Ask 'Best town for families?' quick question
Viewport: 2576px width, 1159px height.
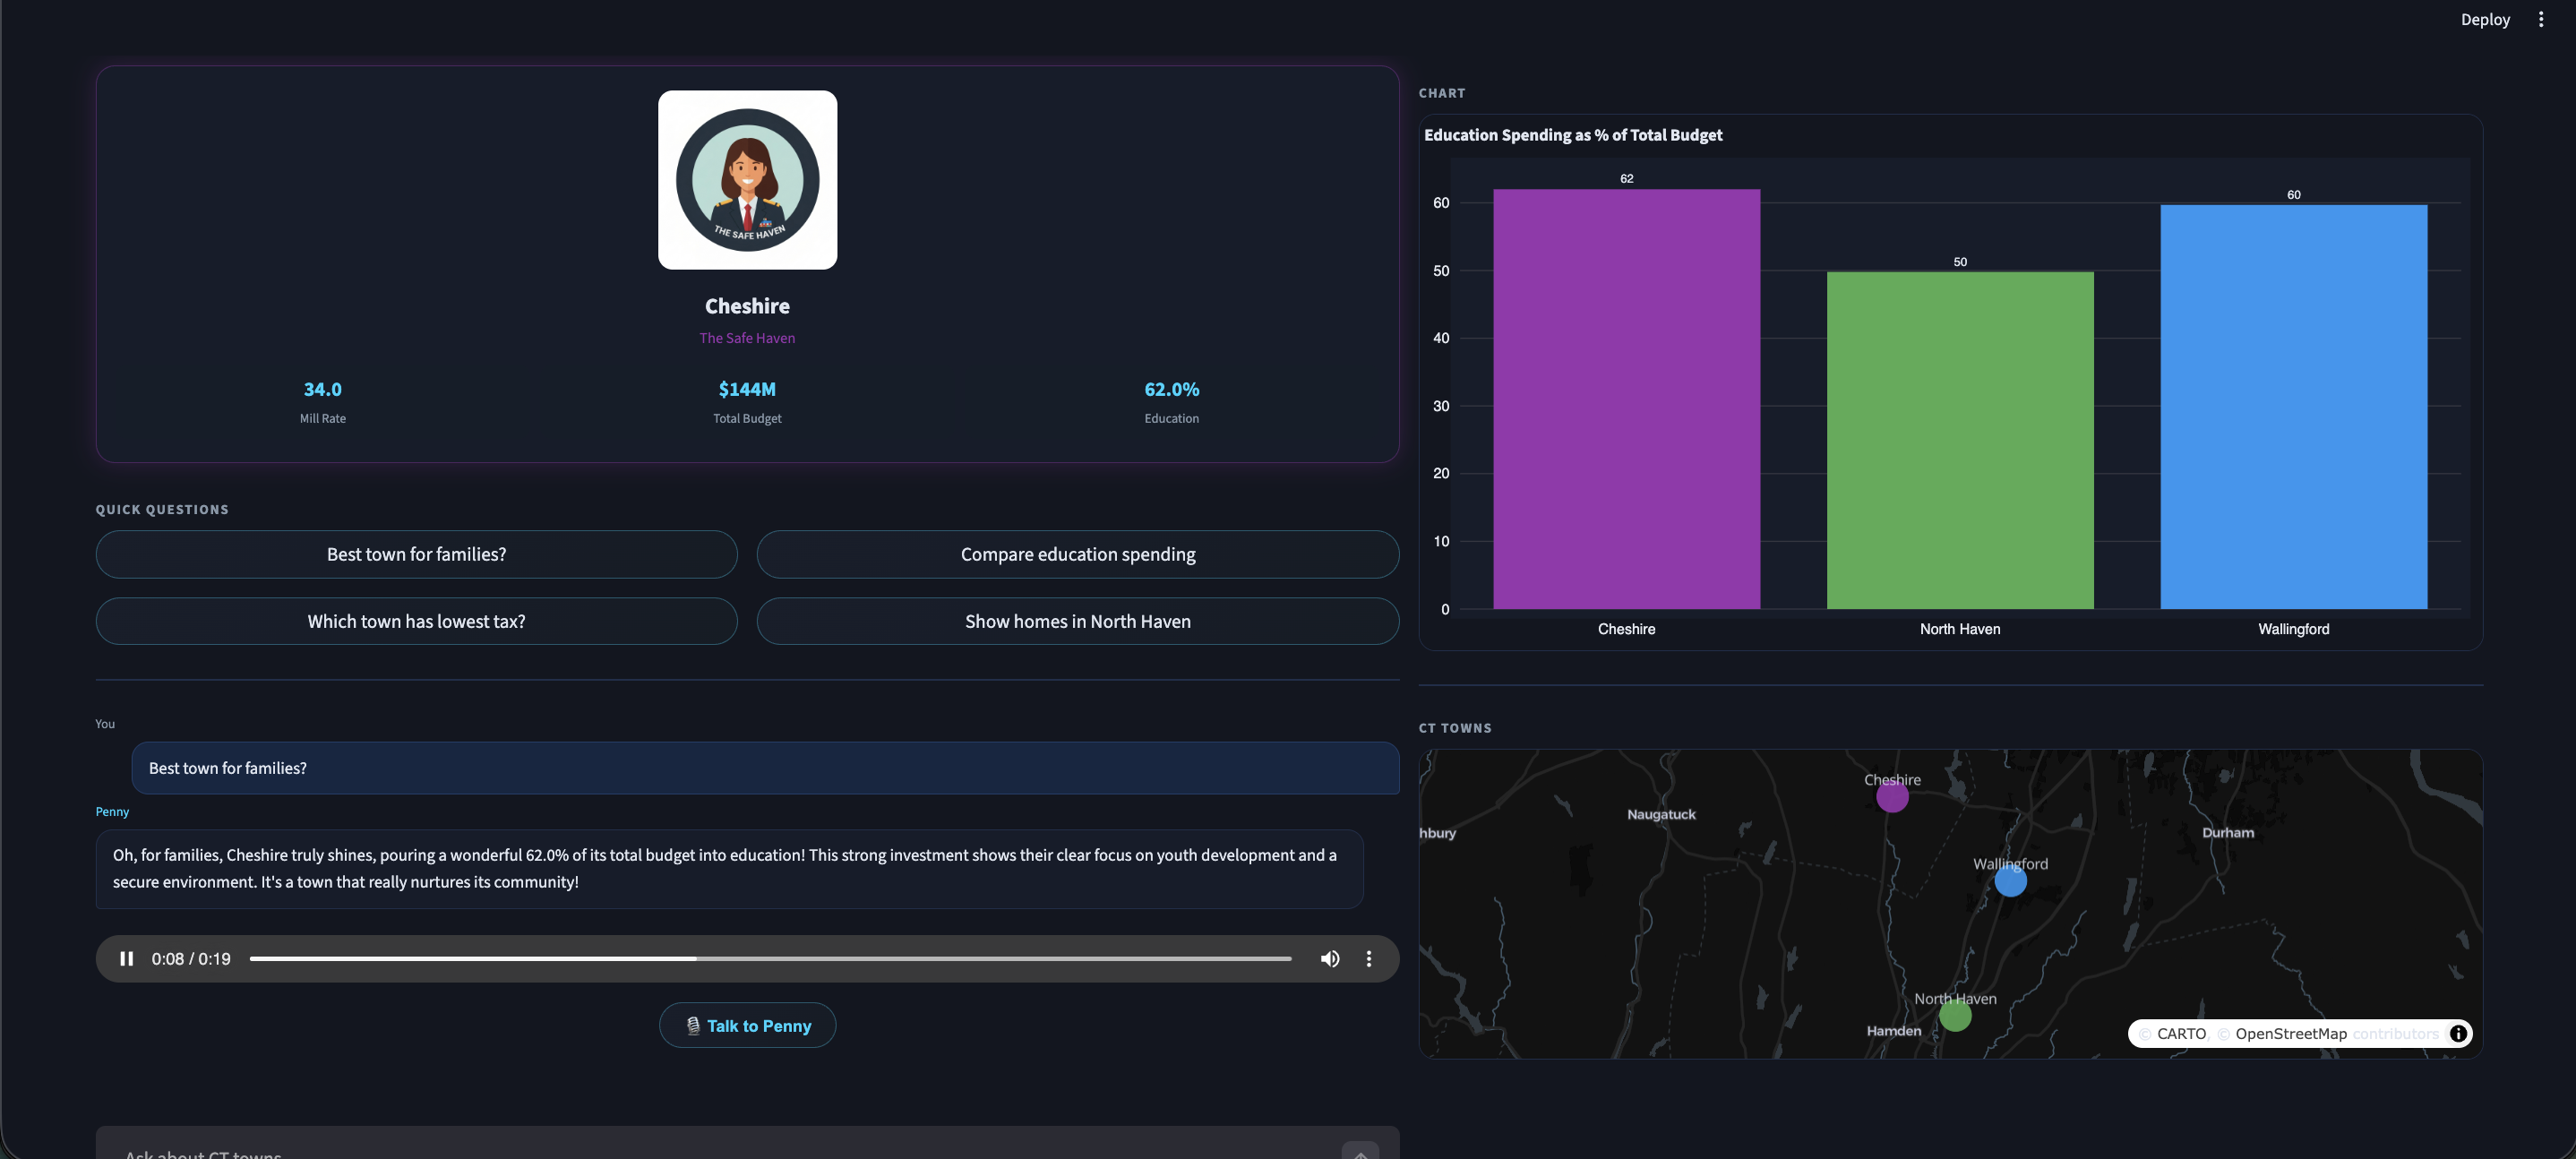416,554
